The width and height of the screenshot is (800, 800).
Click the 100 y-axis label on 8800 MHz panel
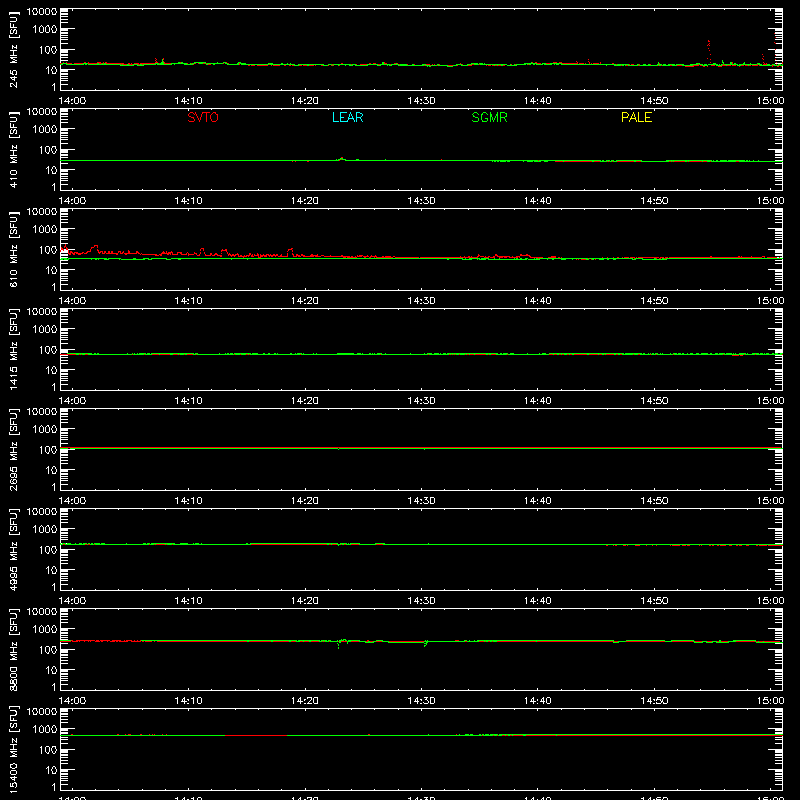[48, 650]
